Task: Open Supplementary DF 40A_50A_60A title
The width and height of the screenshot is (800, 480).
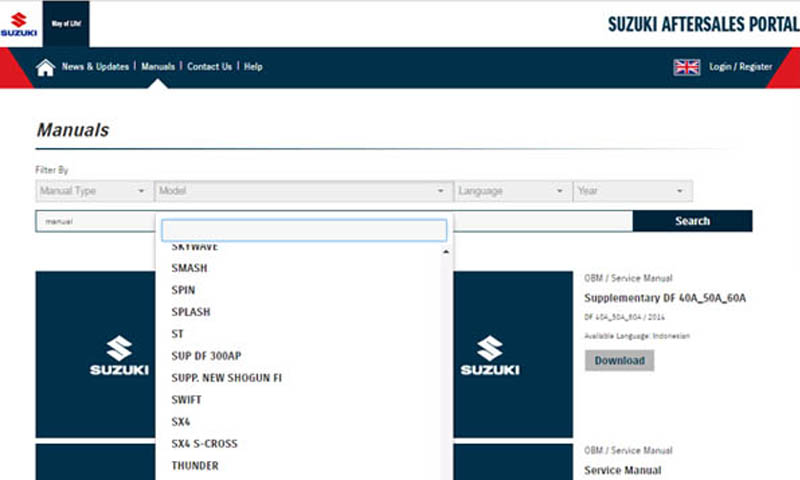Action: (665, 298)
